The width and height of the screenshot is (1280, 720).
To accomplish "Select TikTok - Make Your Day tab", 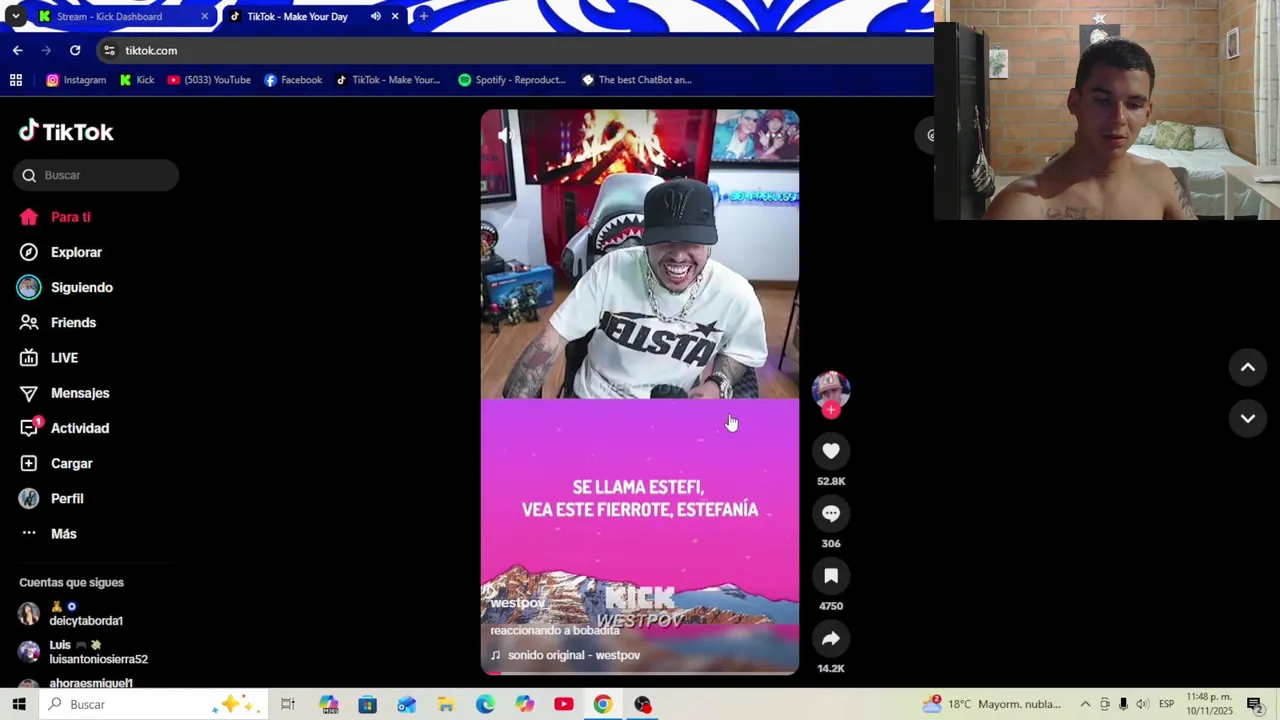I will pos(297,16).
